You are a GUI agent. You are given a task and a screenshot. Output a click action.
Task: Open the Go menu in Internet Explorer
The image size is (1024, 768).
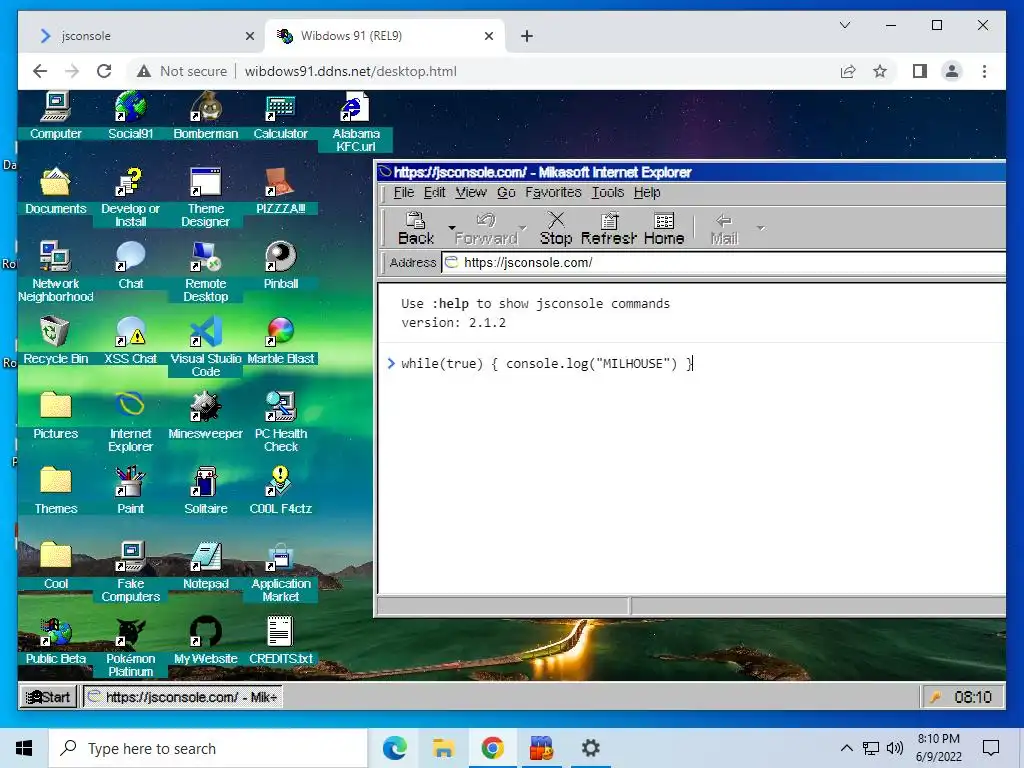[506, 193]
